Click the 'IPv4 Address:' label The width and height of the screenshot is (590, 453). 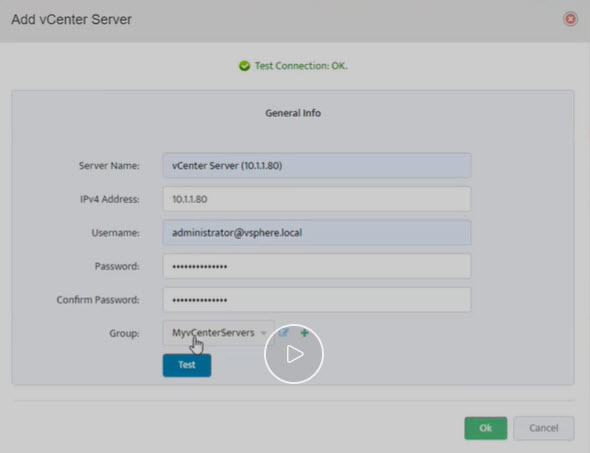click(109, 199)
